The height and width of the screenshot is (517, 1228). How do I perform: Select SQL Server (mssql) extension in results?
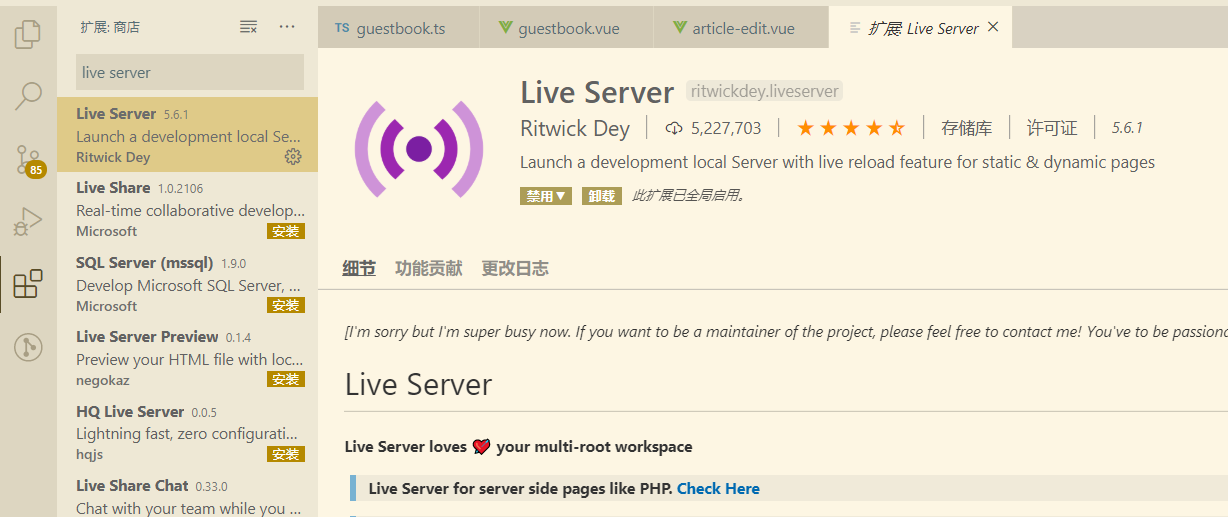188,283
